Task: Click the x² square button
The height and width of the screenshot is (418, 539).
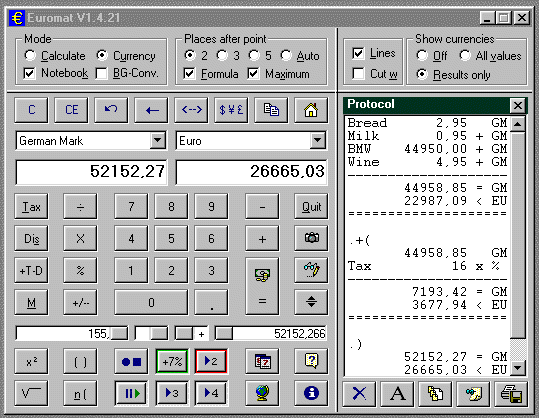Action: tap(31, 361)
